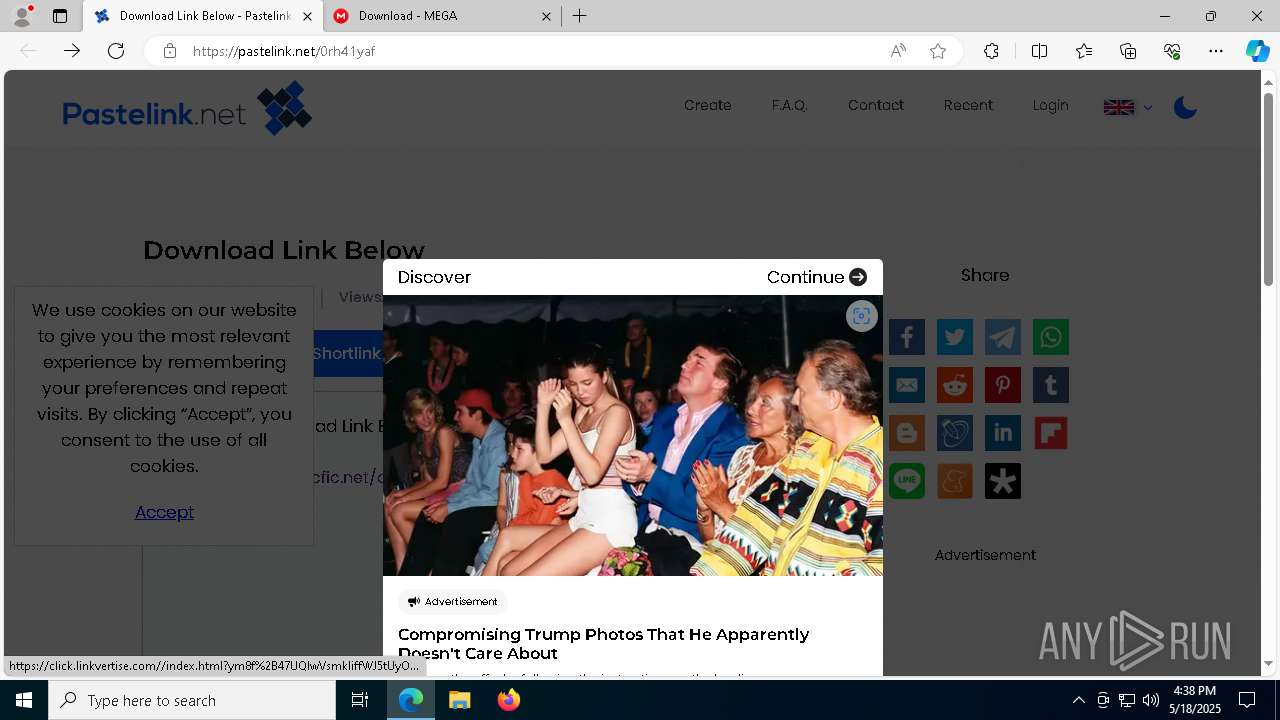Close the Download - MEGA tab
Viewport: 1280px width, 720px height.
[546, 16]
